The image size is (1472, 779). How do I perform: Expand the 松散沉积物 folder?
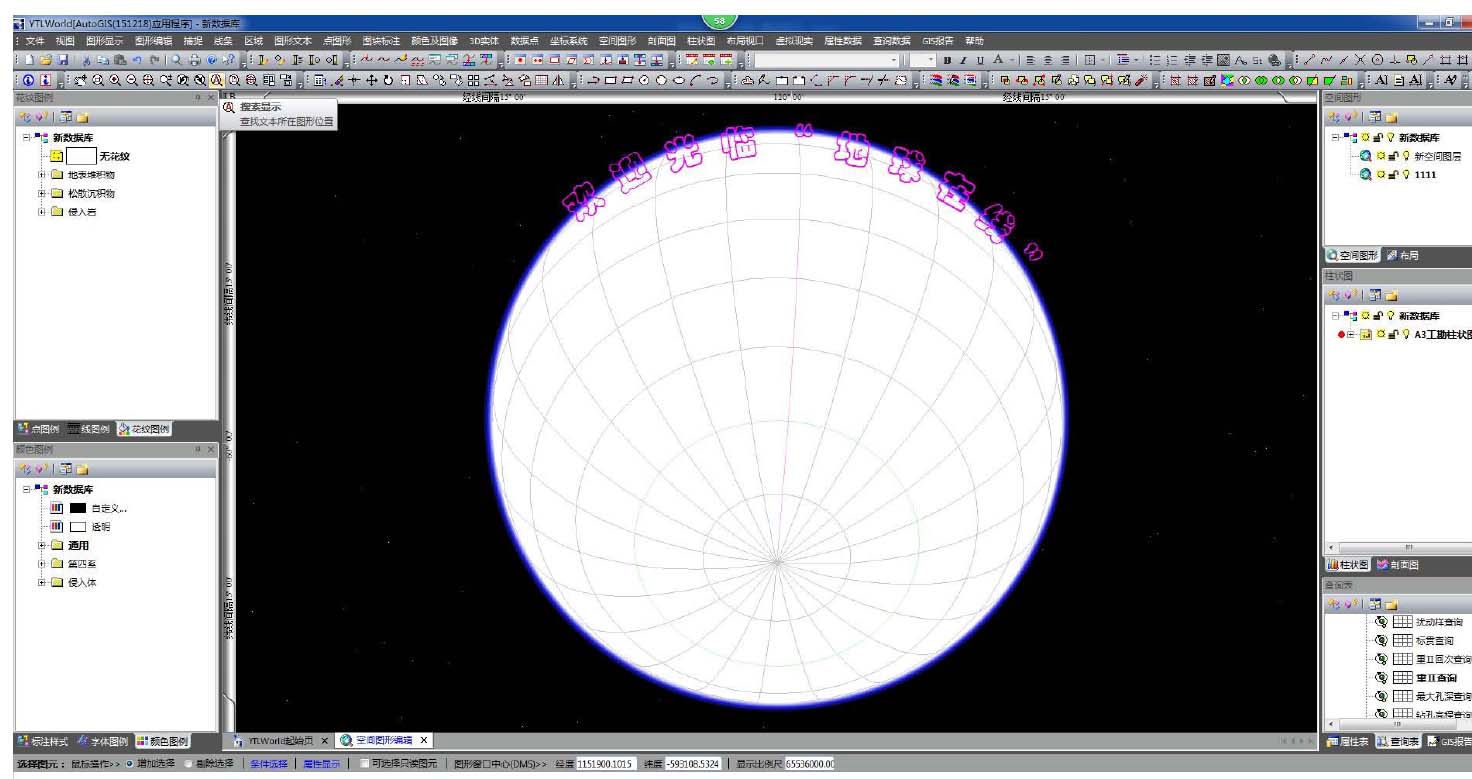42,193
